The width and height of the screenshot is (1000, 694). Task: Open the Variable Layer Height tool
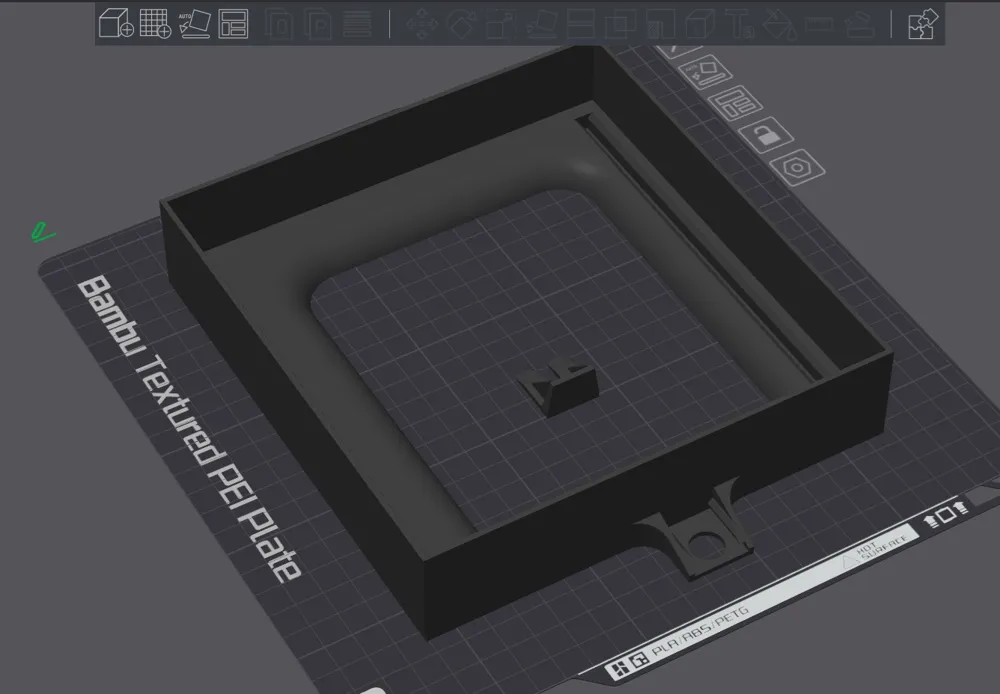click(x=357, y=24)
